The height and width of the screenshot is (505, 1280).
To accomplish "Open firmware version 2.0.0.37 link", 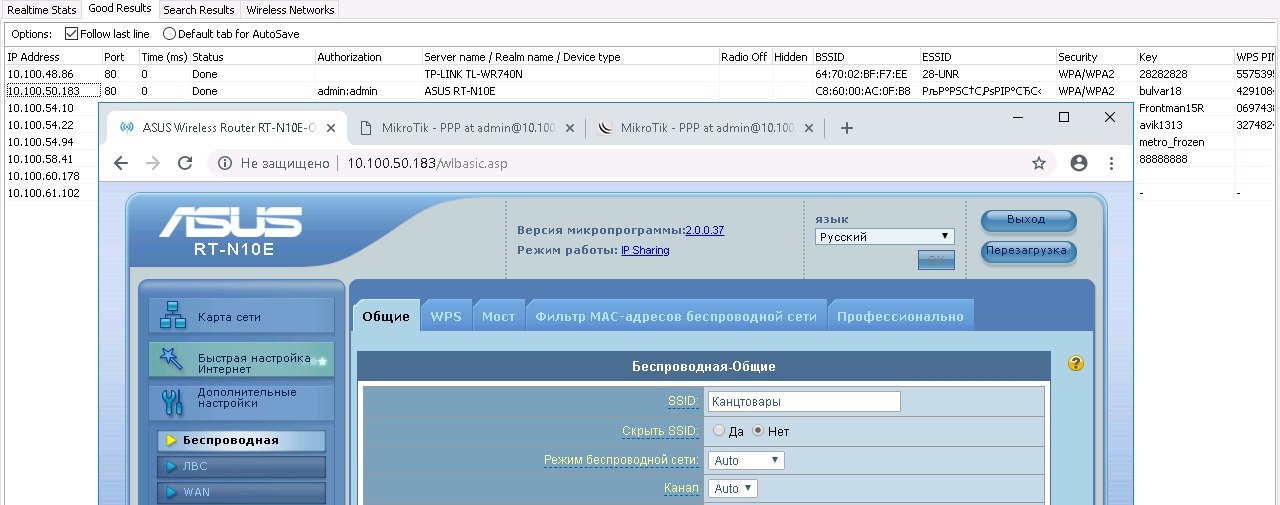I will point(704,230).
